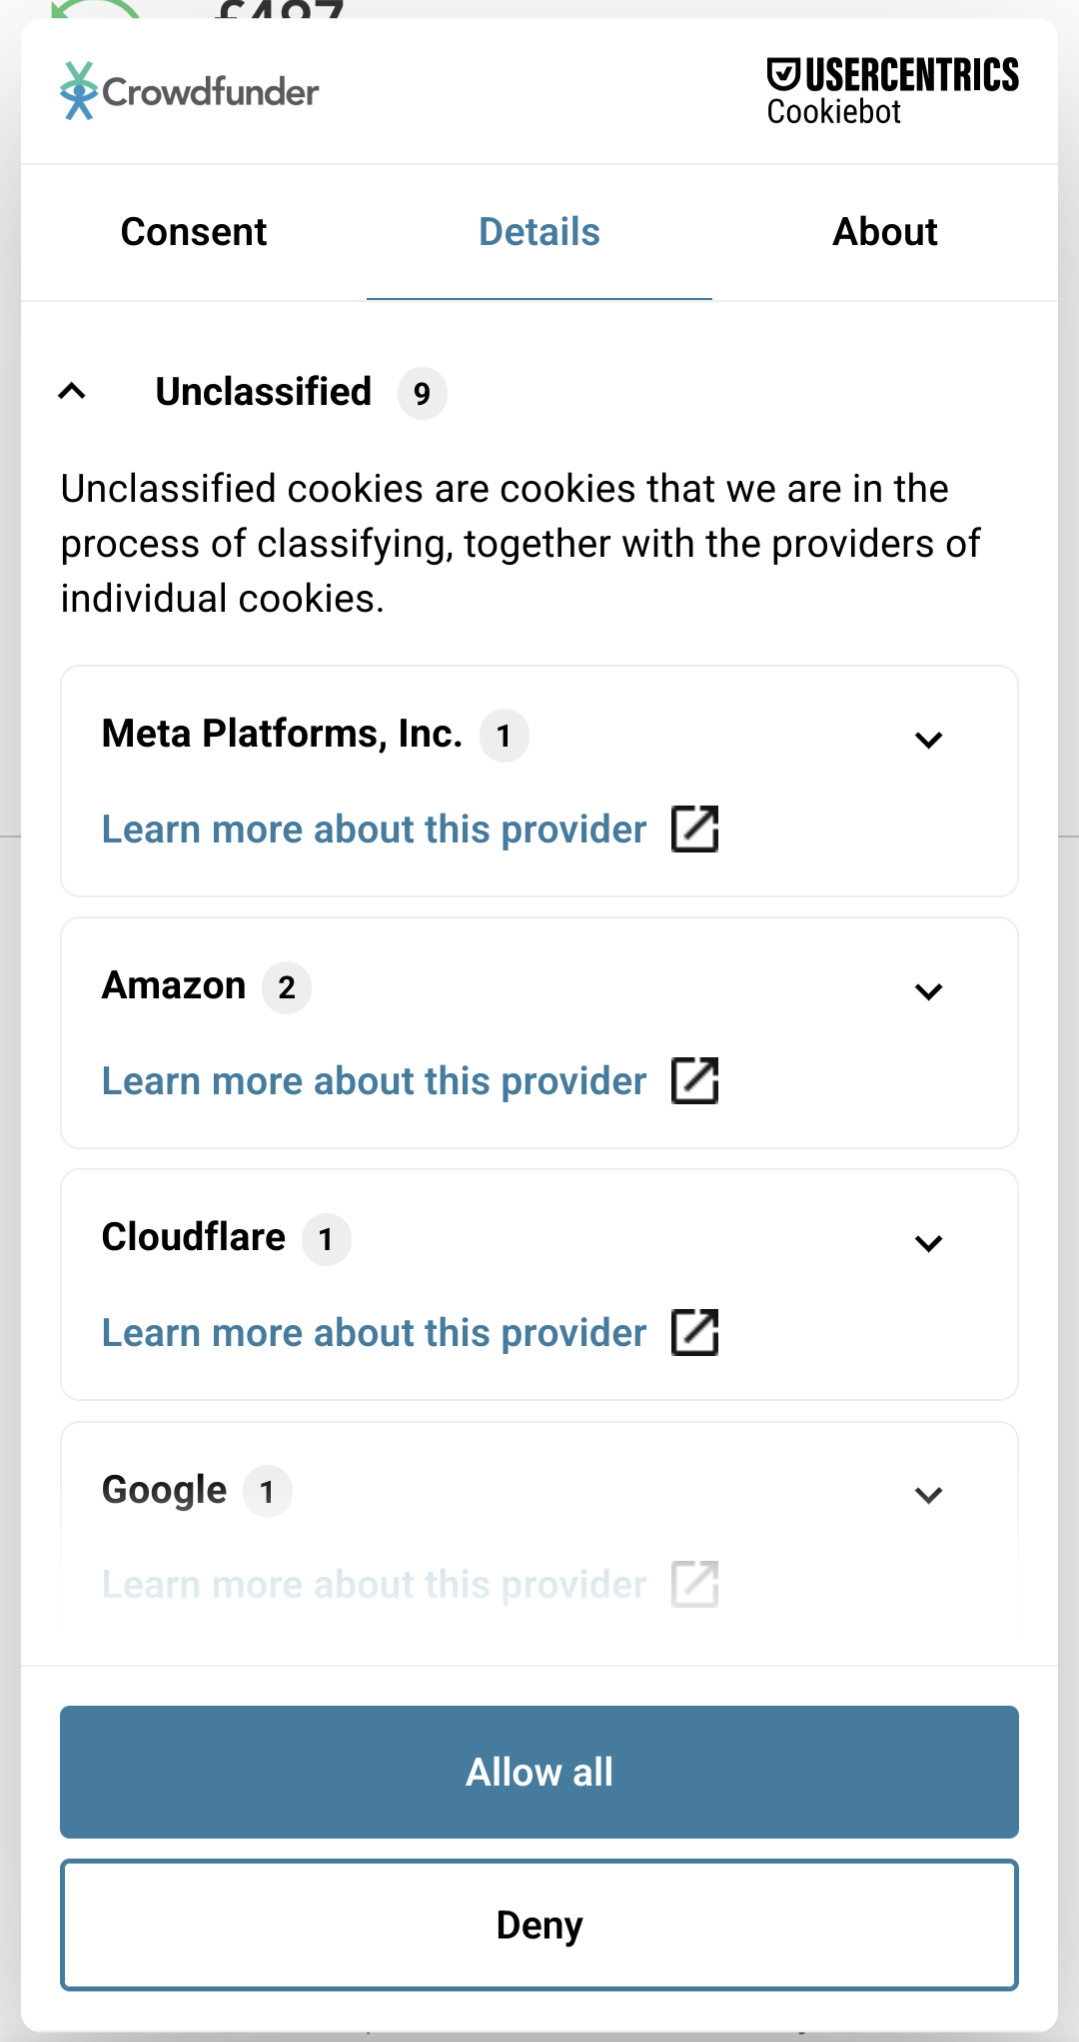The height and width of the screenshot is (2042, 1079).
Task: Switch to the Consent tab
Action: 194,232
